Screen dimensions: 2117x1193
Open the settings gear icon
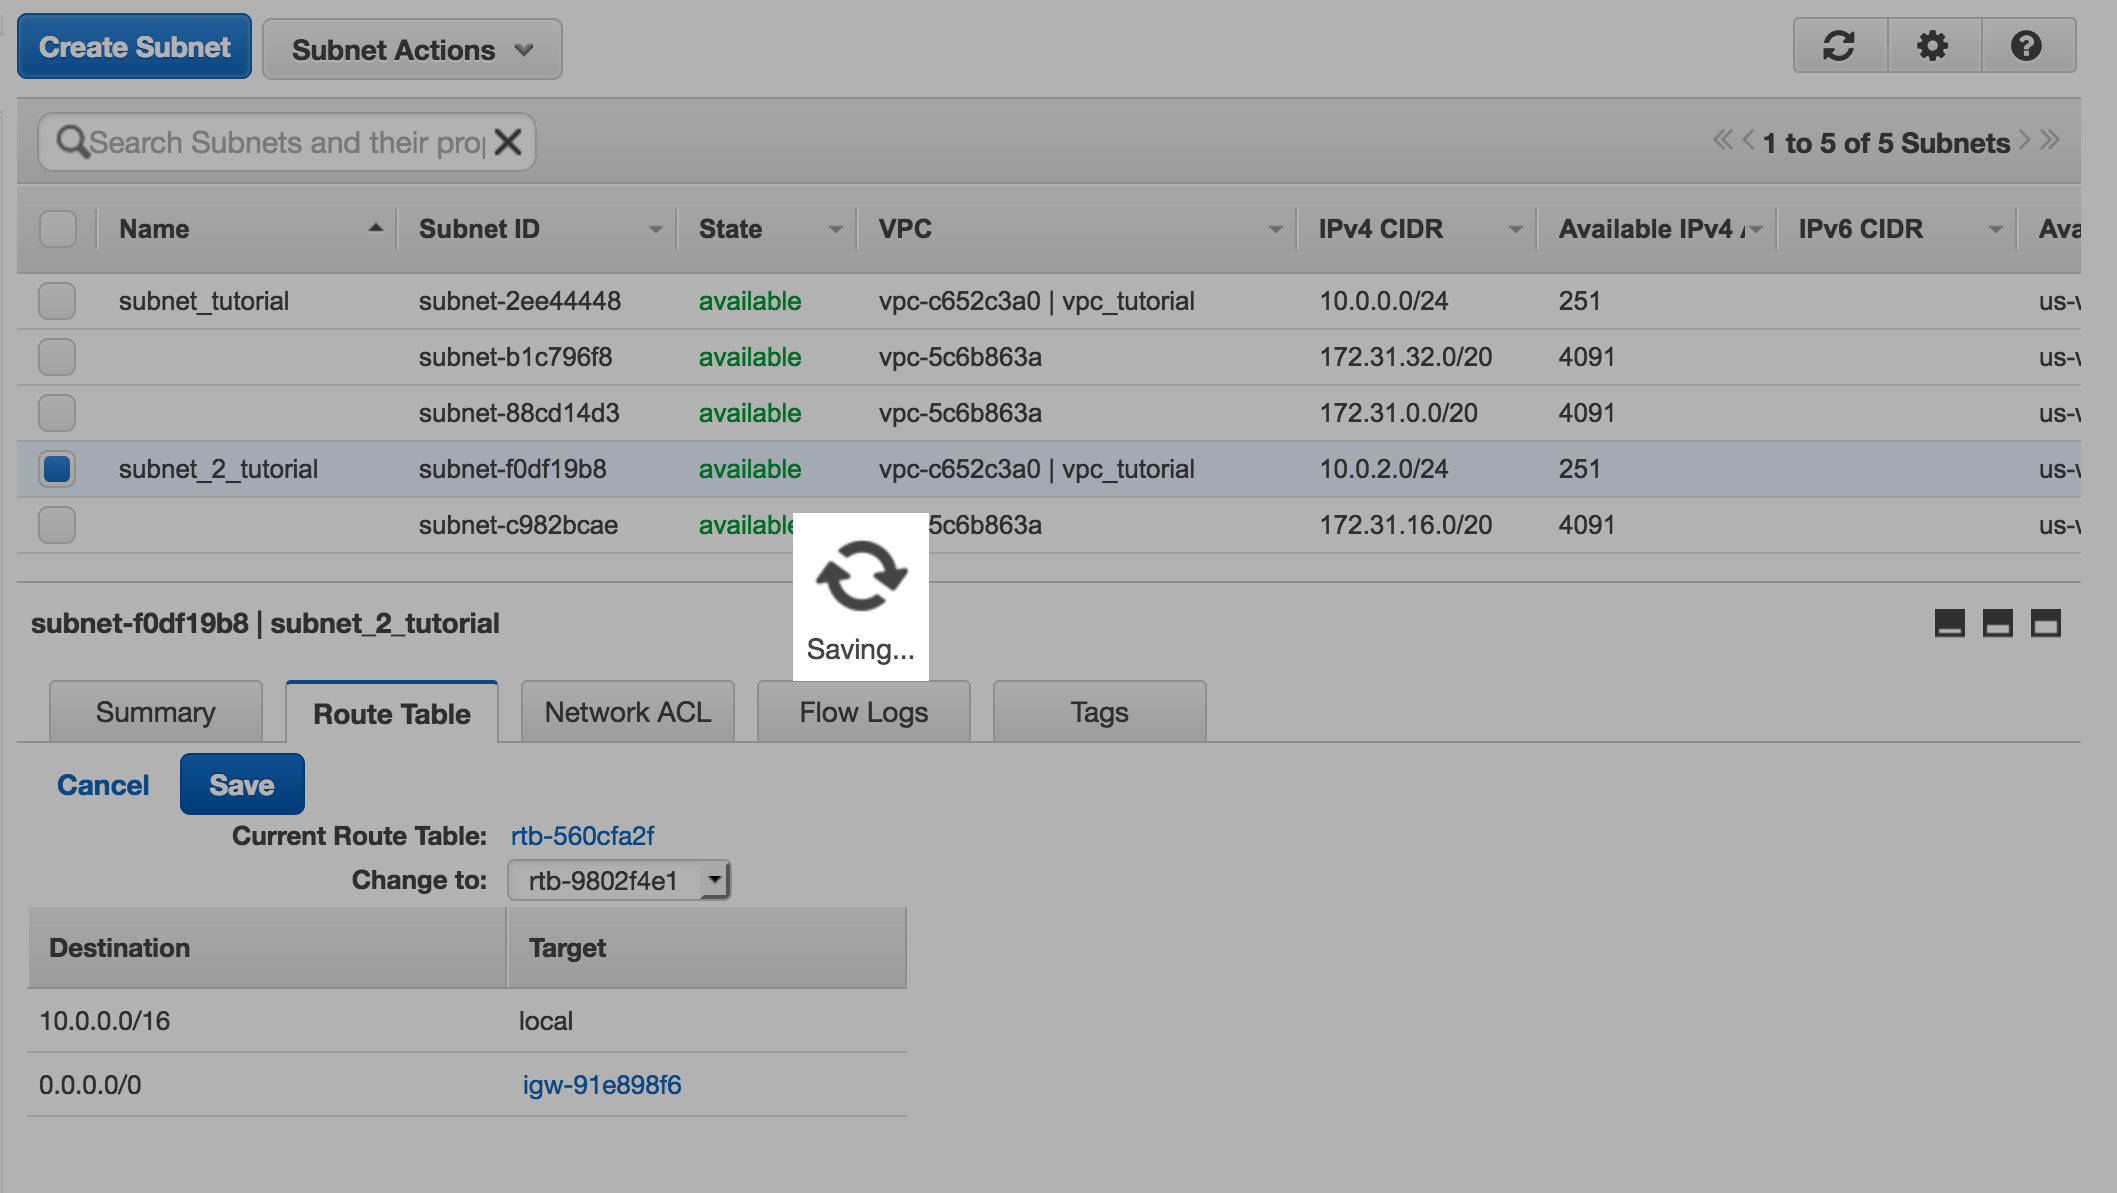[1932, 46]
